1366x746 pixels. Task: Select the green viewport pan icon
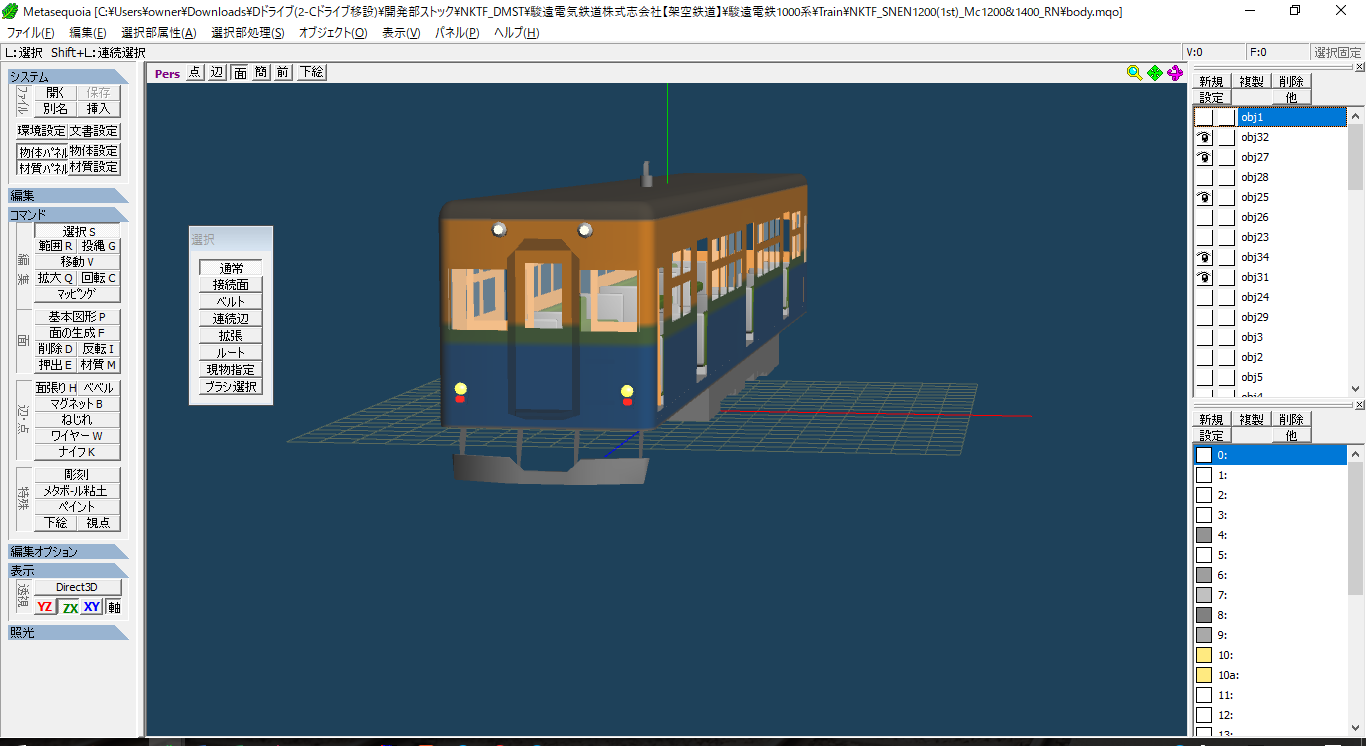point(1154,72)
